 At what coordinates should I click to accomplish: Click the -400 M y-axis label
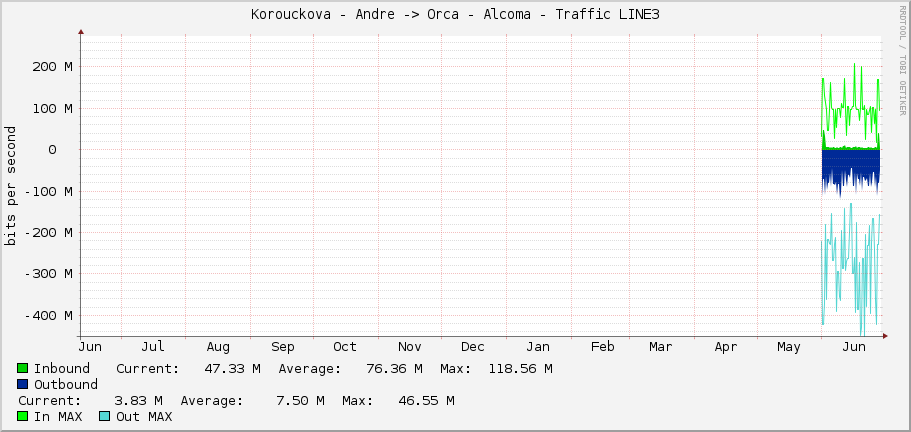pyautogui.click(x=48, y=316)
